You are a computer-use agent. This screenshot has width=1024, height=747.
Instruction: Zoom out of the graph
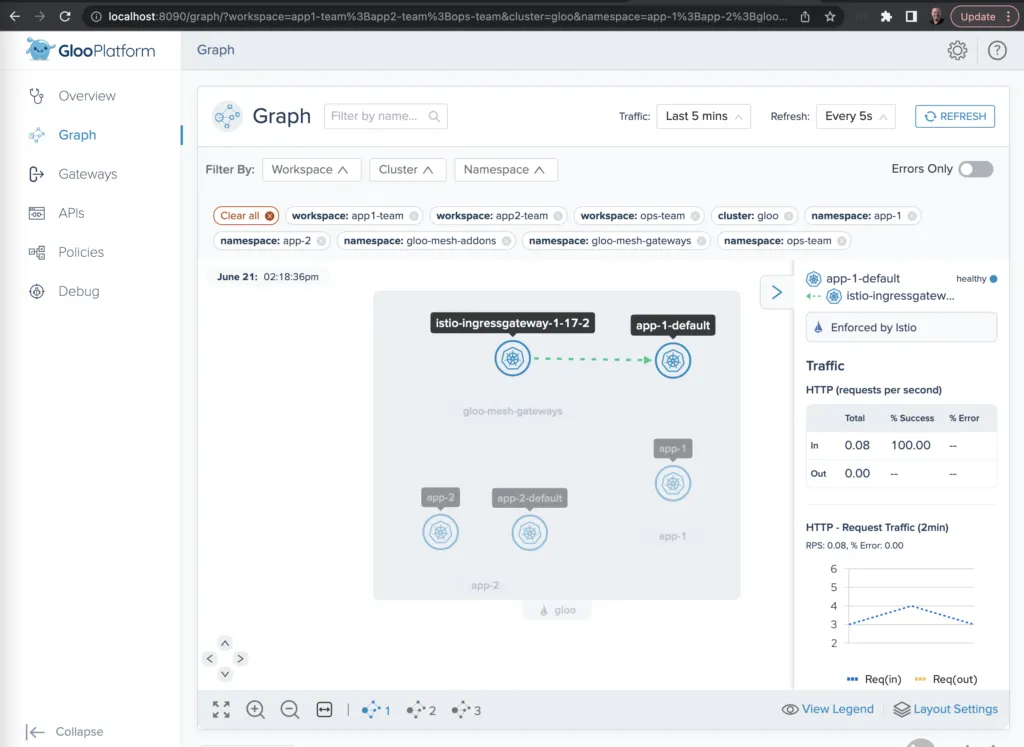(289, 709)
